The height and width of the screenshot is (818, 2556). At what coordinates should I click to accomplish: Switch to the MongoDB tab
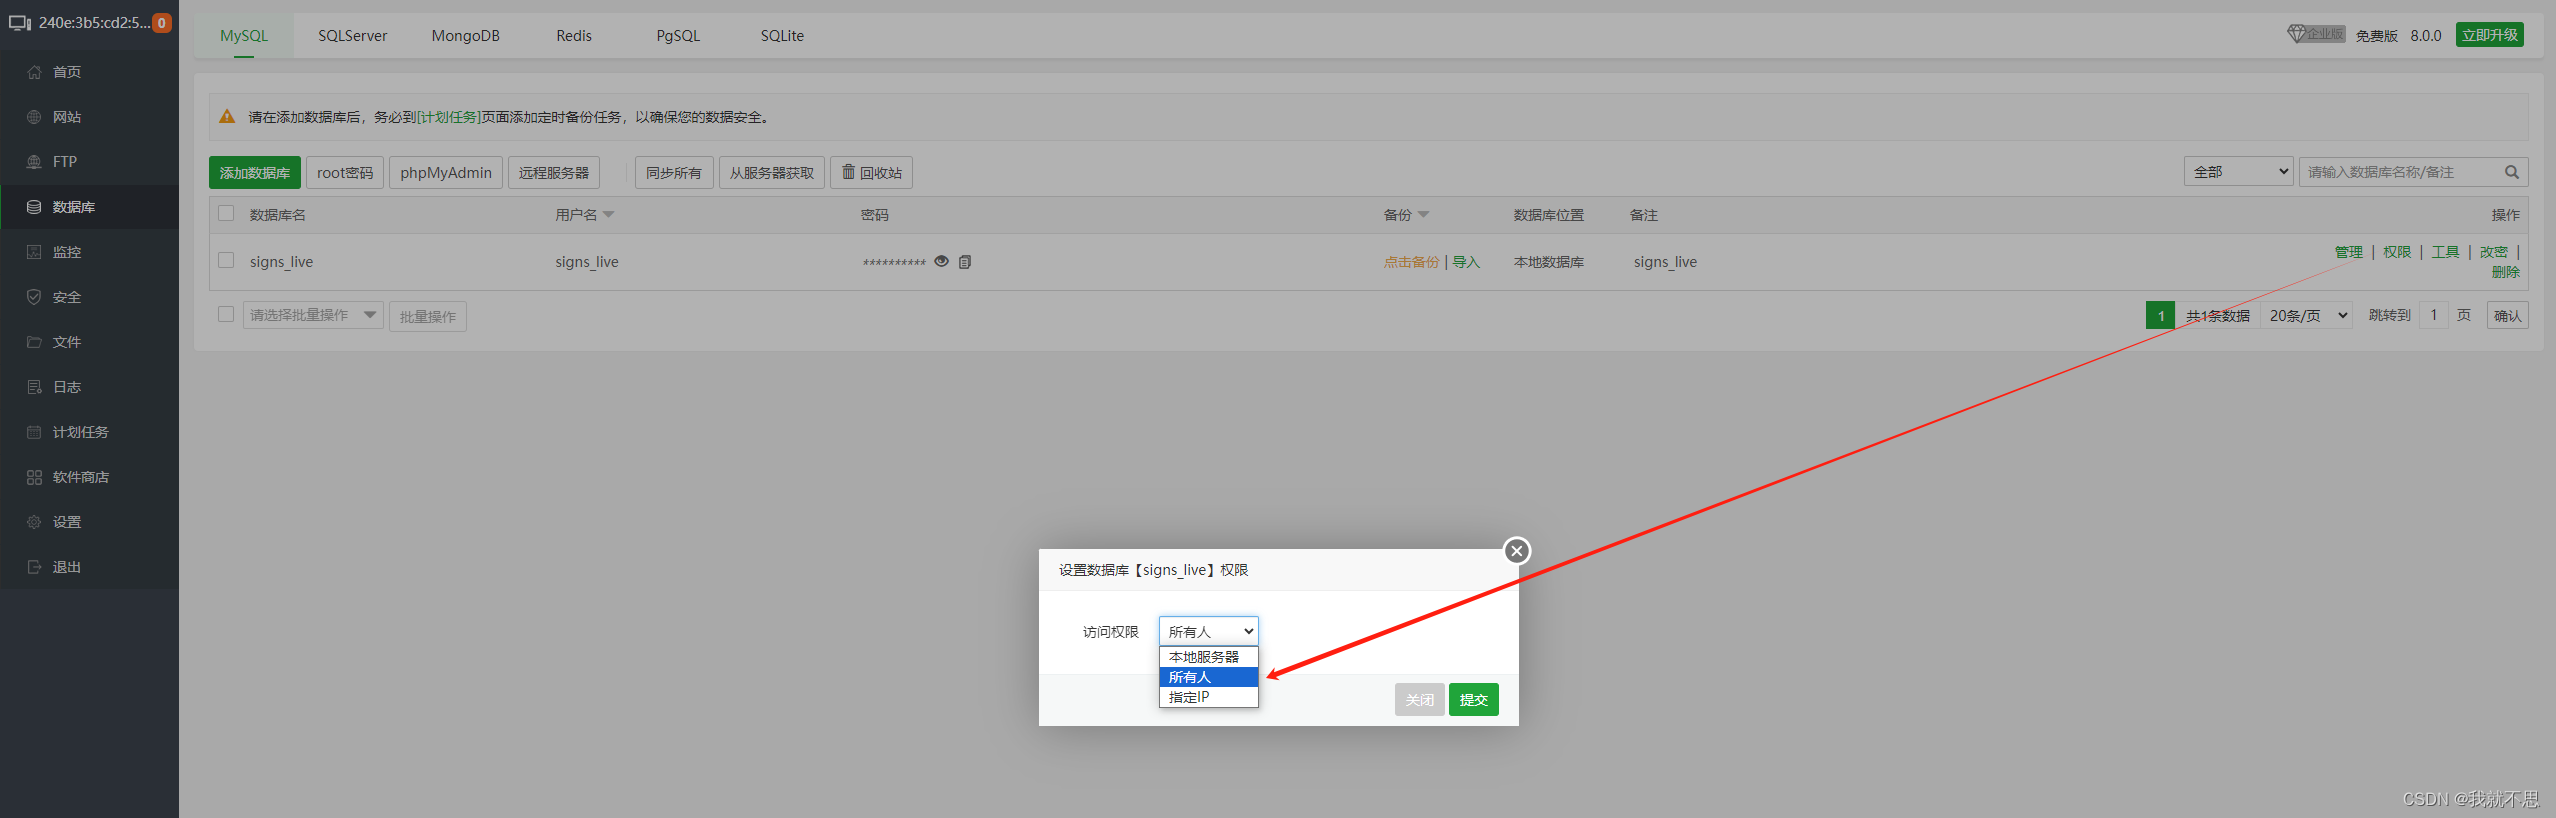click(x=465, y=36)
